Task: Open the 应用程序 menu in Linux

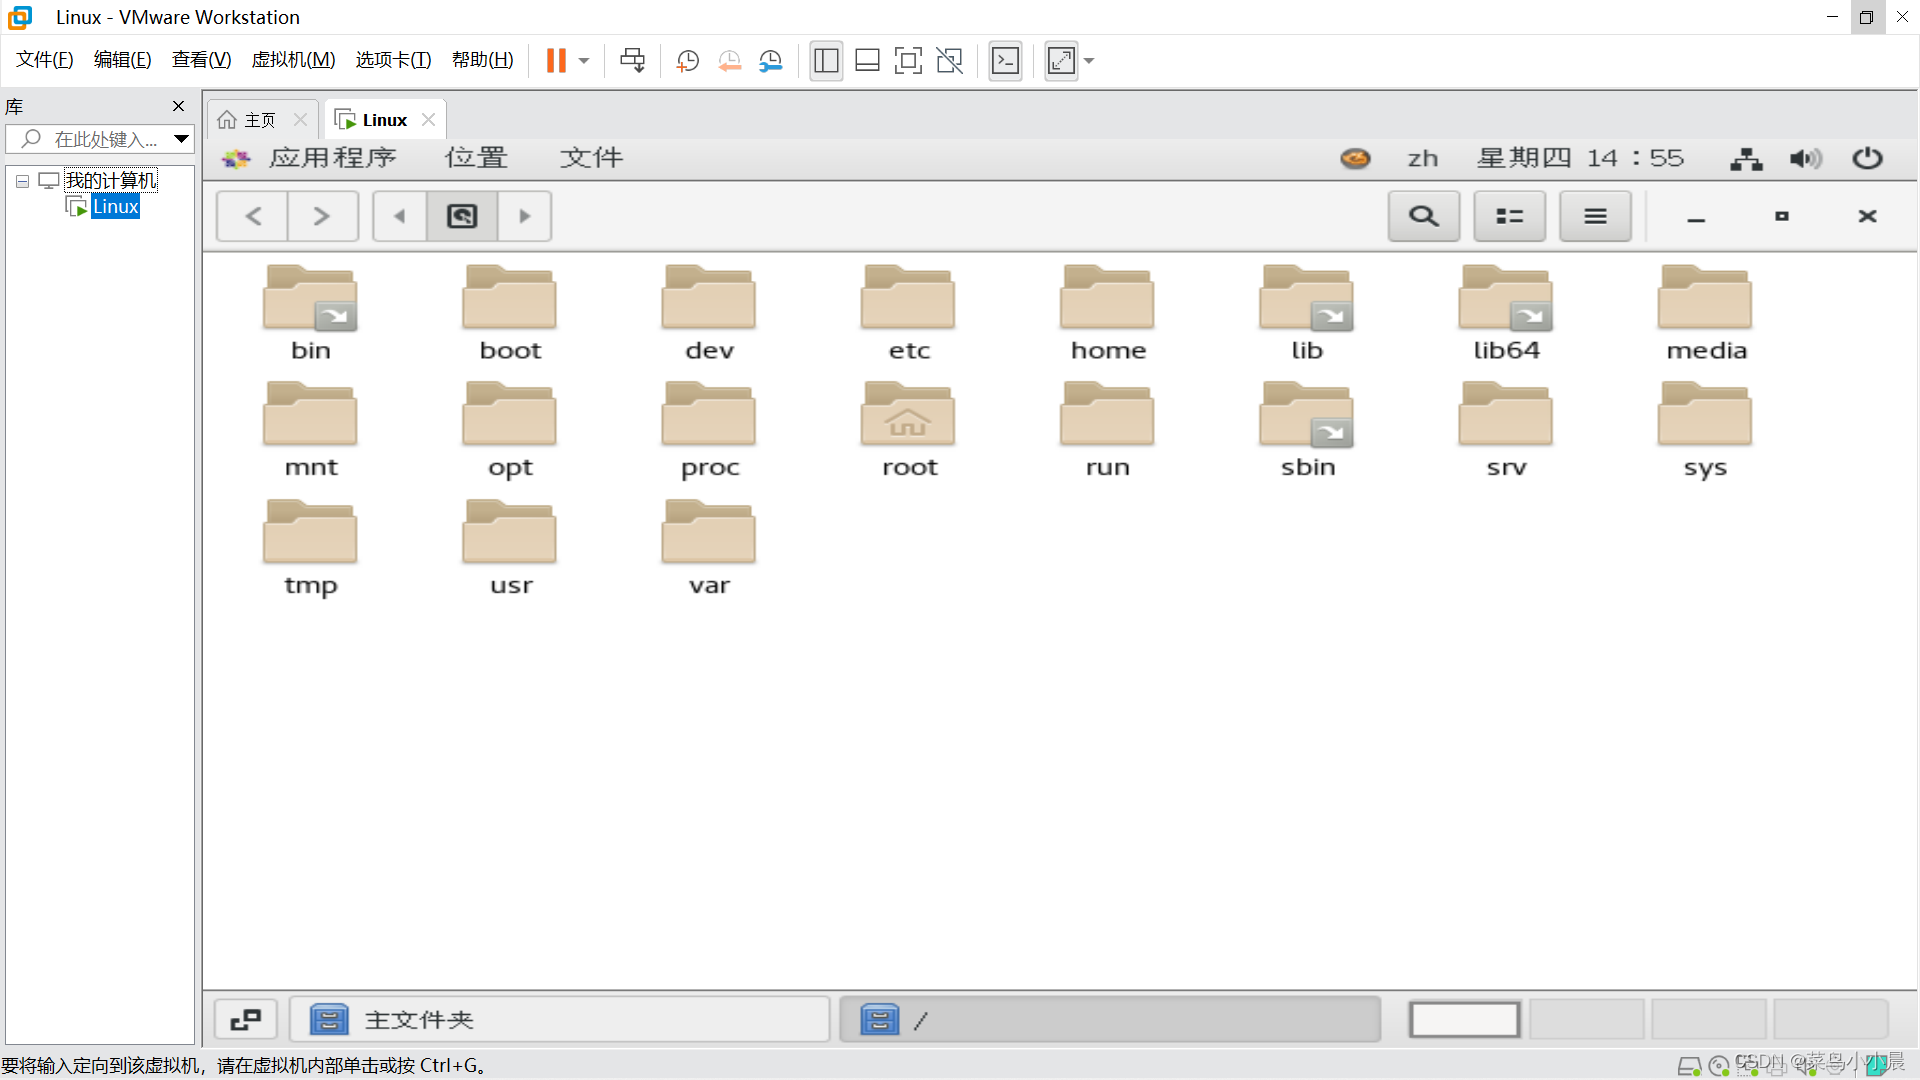Action: (x=332, y=158)
